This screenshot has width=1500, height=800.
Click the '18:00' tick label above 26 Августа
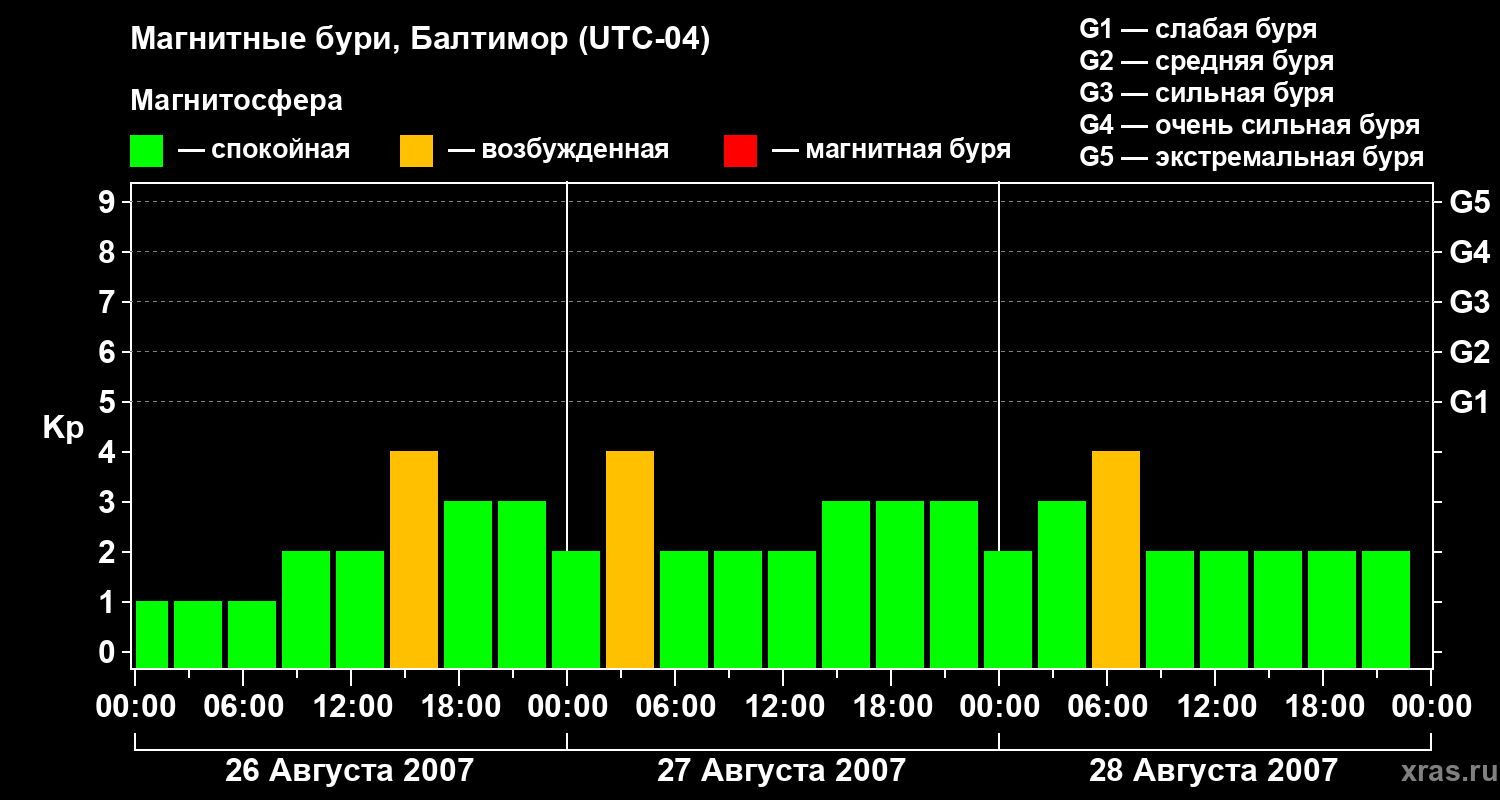[x=460, y=707]
